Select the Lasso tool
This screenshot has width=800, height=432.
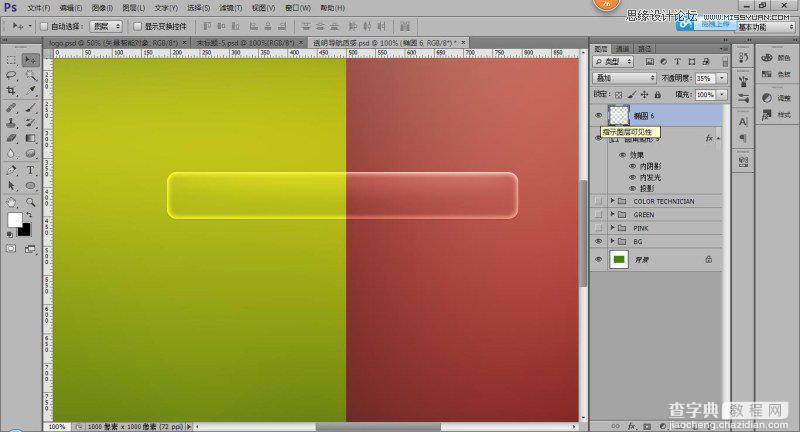(x=11, y=75)
